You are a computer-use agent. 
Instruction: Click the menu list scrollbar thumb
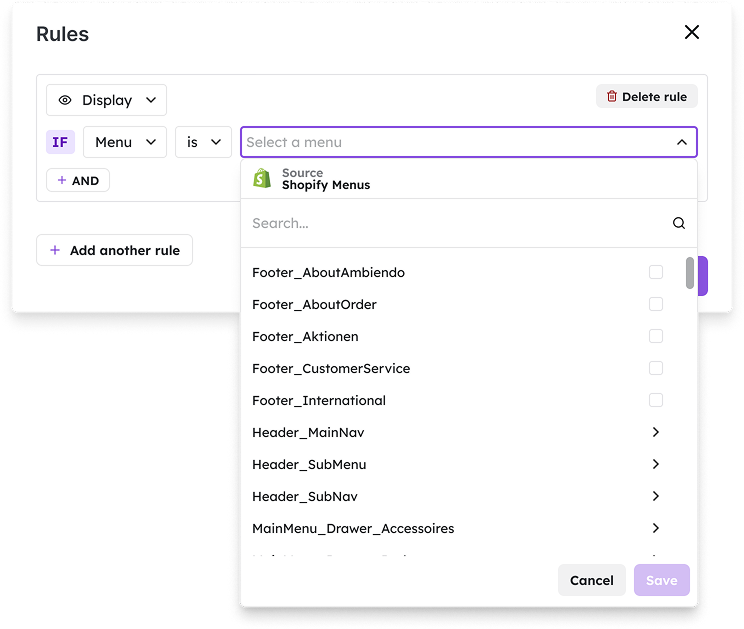690,273
